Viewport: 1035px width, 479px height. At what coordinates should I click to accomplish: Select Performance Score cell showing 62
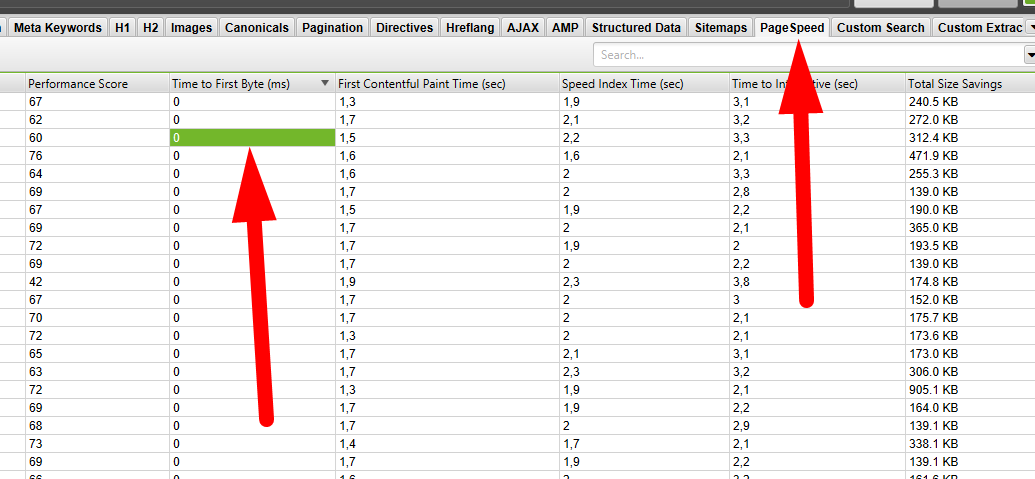(x=97, y=120)
